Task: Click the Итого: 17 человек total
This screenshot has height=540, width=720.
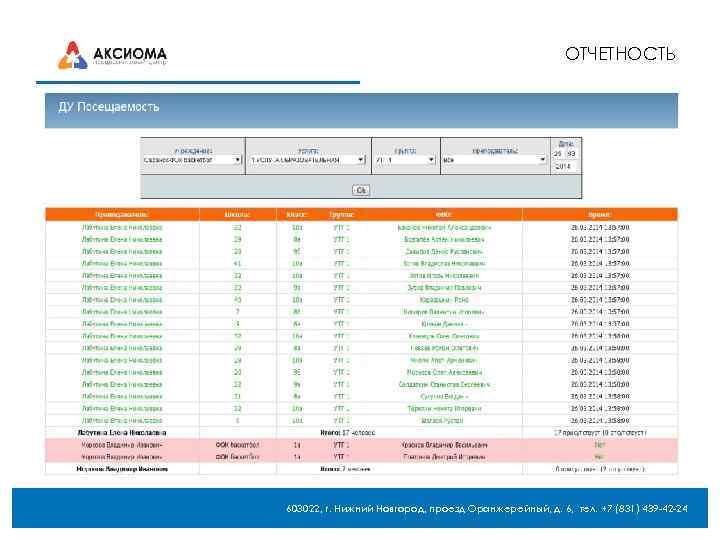Action: tap(348, 433)
